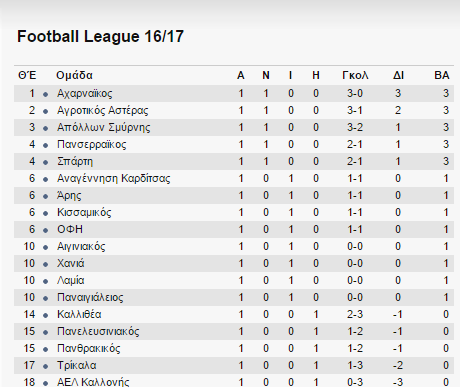The height and width of the screenshot is (387, 460).
Task: Select Παναιγιάλειος in the table
Action: (90, 298)
